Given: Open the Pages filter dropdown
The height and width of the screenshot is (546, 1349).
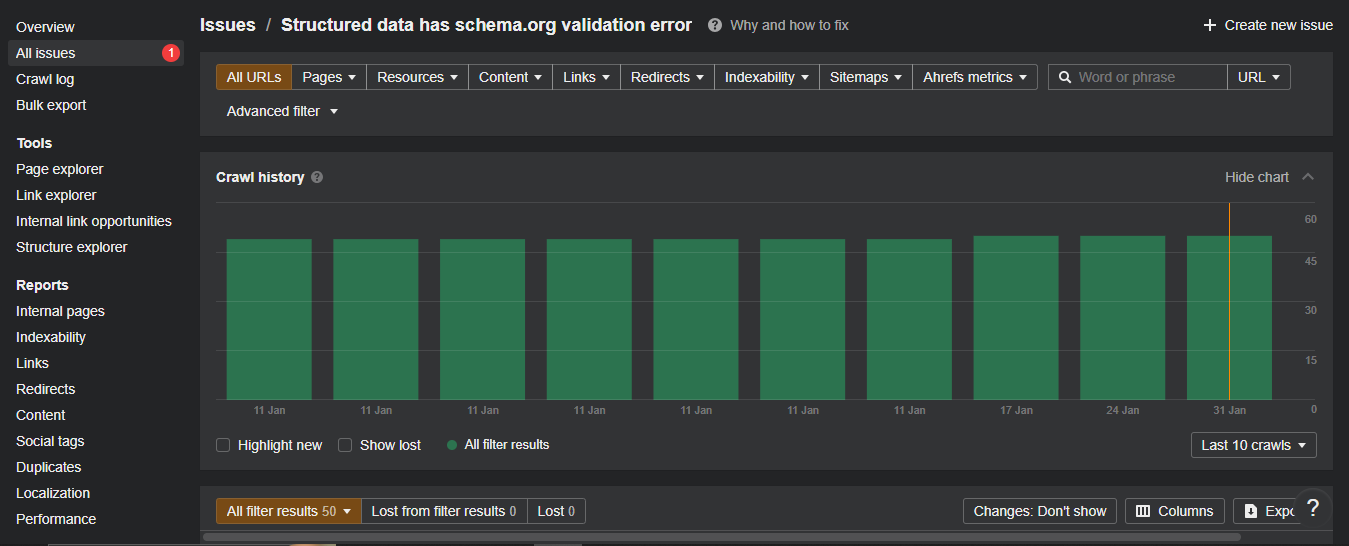Looking at the screenshot, I should (329, 77).
